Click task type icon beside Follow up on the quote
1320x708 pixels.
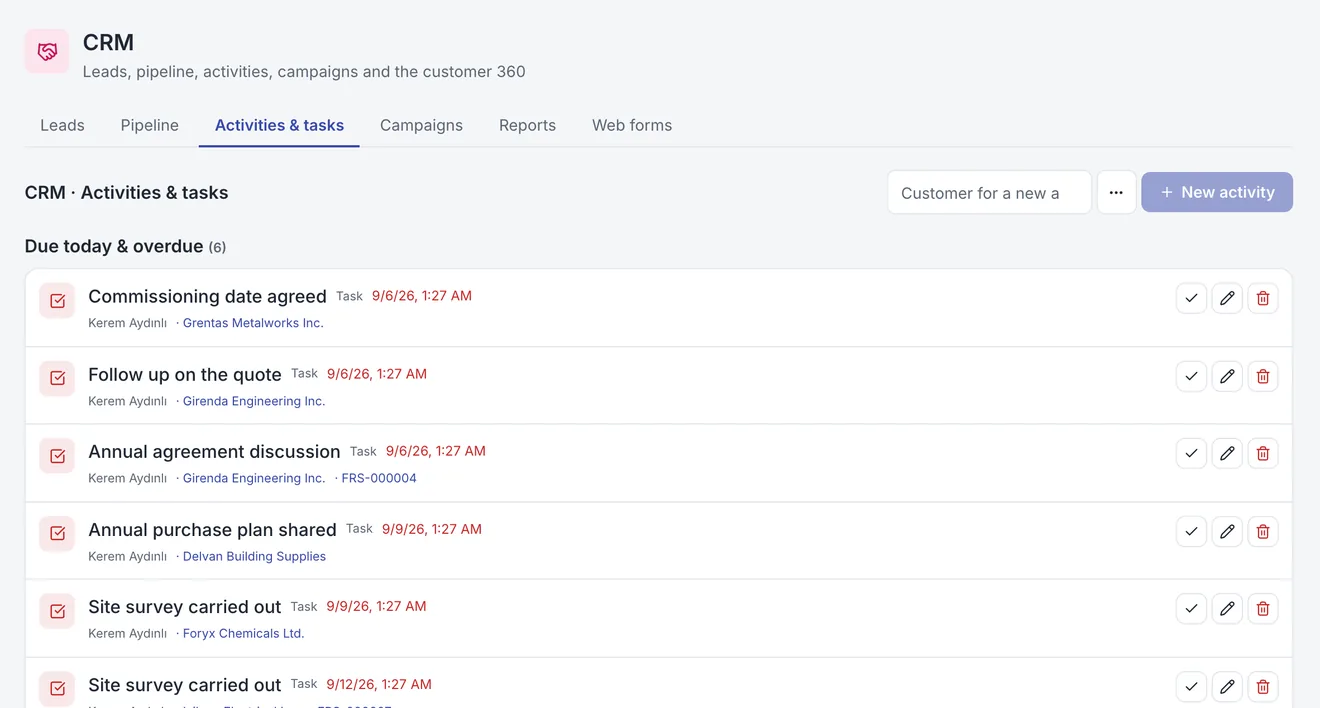coord(57,378)
